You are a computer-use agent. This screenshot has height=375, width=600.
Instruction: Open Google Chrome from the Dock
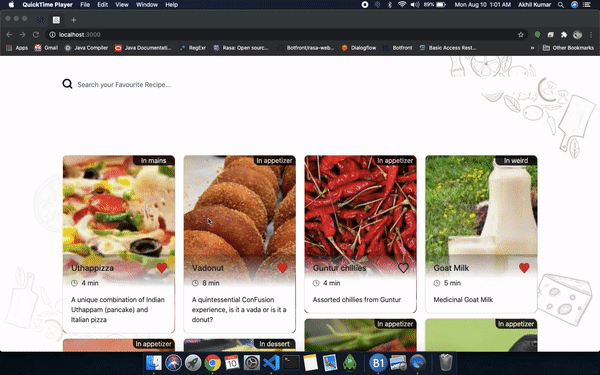pyautogui.click(x=212, y=362)
